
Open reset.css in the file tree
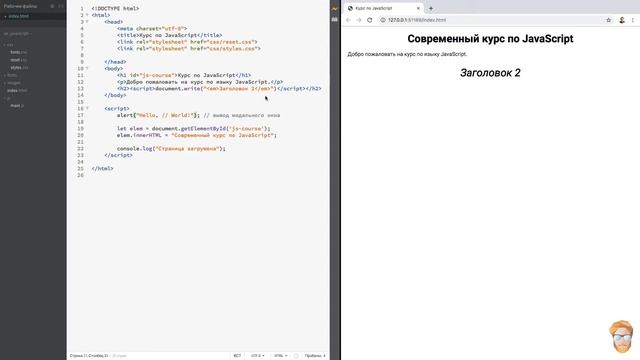pyautogui.click(x=19, y=60)
